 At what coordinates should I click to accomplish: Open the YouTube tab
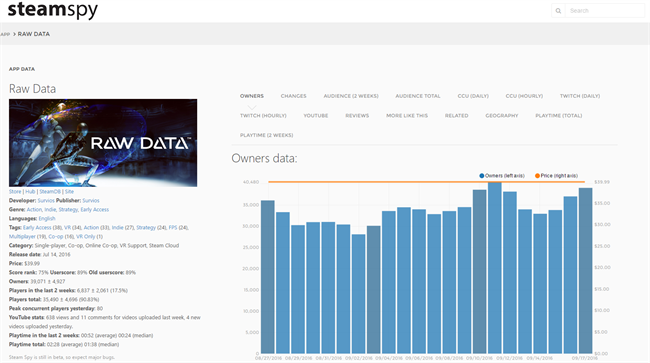pos(316,116)
